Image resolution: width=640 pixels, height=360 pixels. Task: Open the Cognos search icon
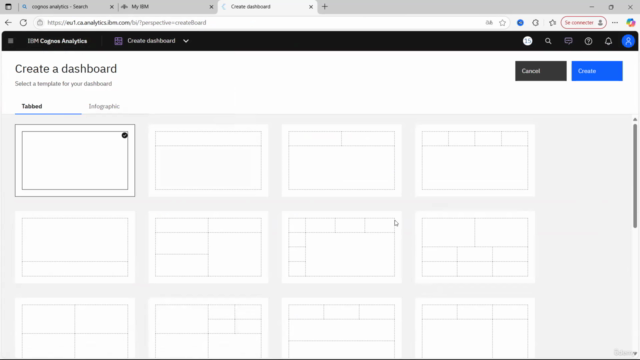[548, 41]
